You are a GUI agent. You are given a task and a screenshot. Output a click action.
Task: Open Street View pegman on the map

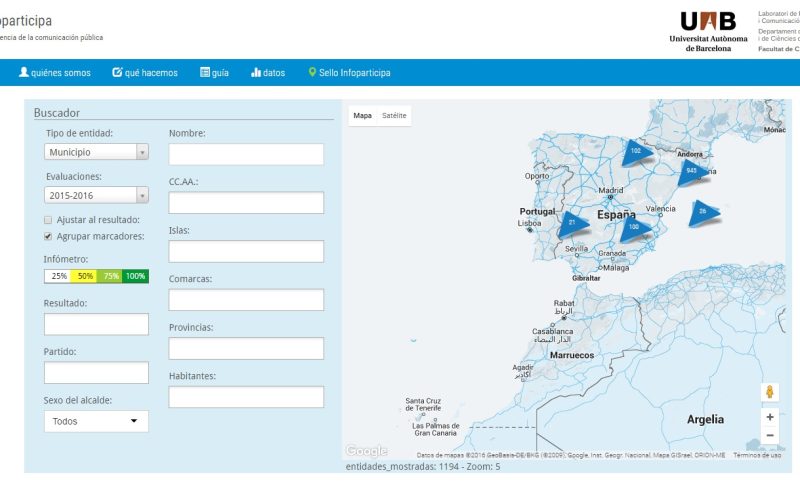coord(770,392)
